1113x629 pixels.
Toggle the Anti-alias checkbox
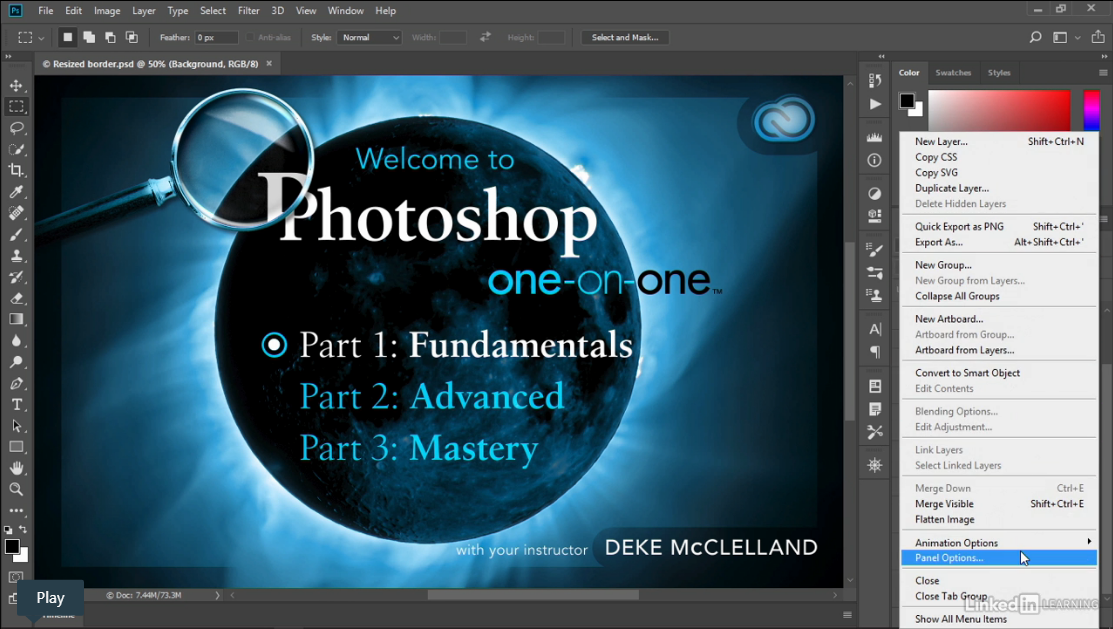[x=250, y=37]
